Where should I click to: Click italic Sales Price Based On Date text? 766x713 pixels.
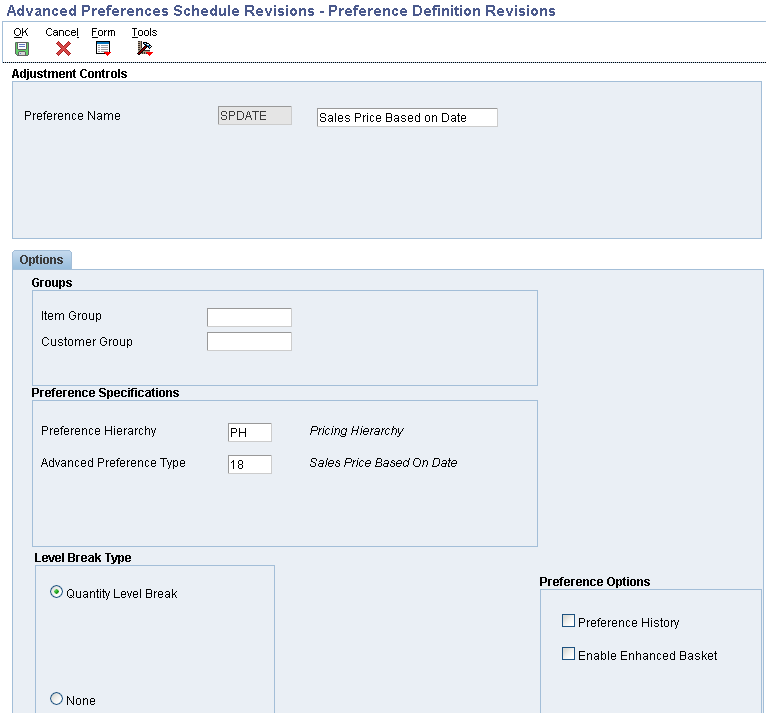click(383, 462)
